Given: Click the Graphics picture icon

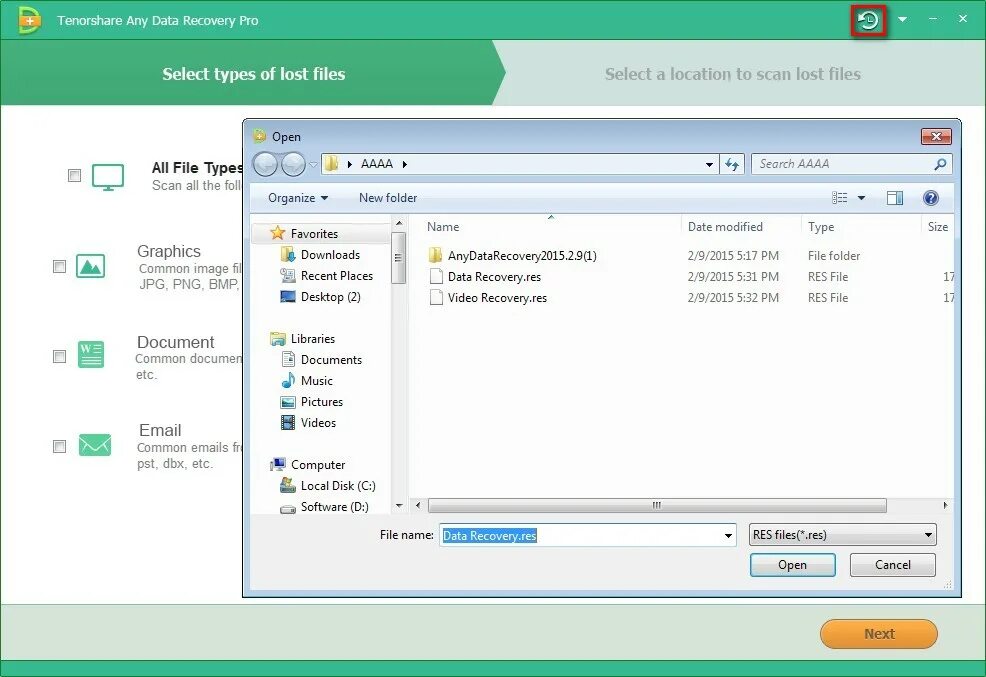Looking at the screenshot, I should [x=91, y=266].
